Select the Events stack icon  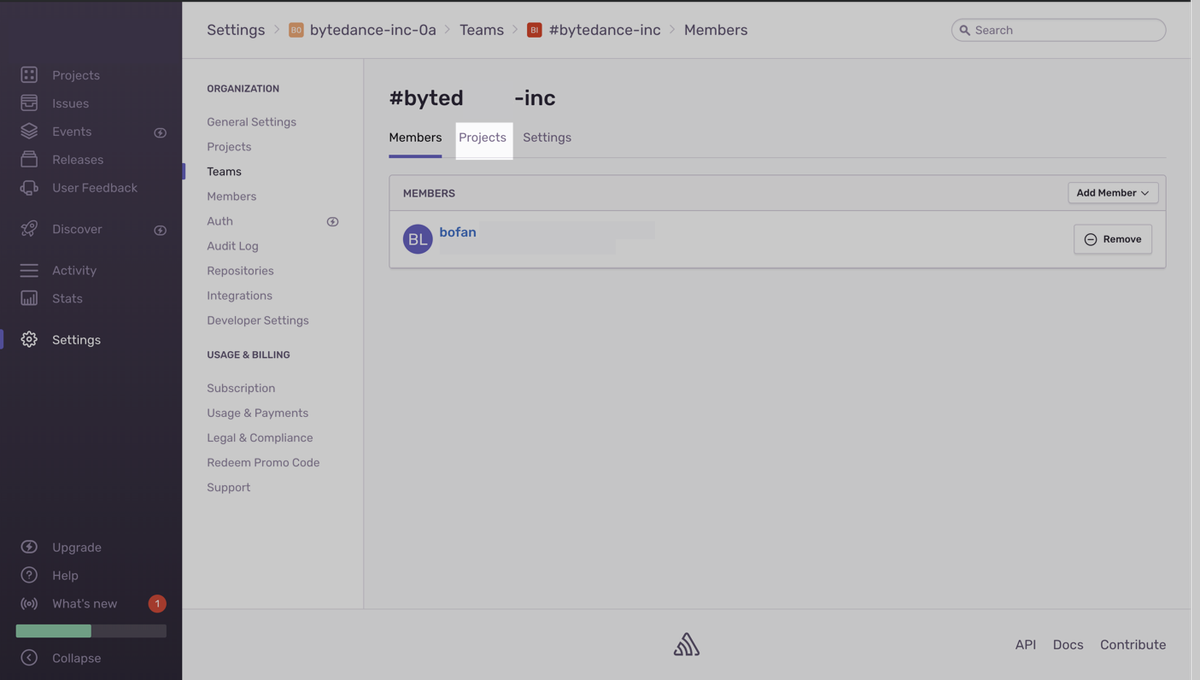coord(29,131)
